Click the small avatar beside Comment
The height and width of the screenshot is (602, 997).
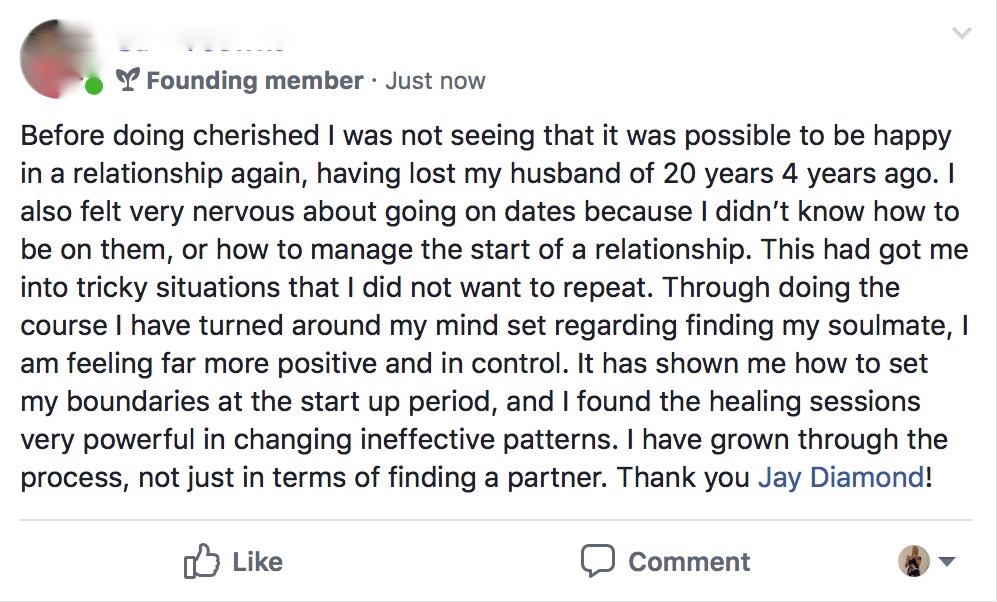pyautogui.click(x=913, y=561)
